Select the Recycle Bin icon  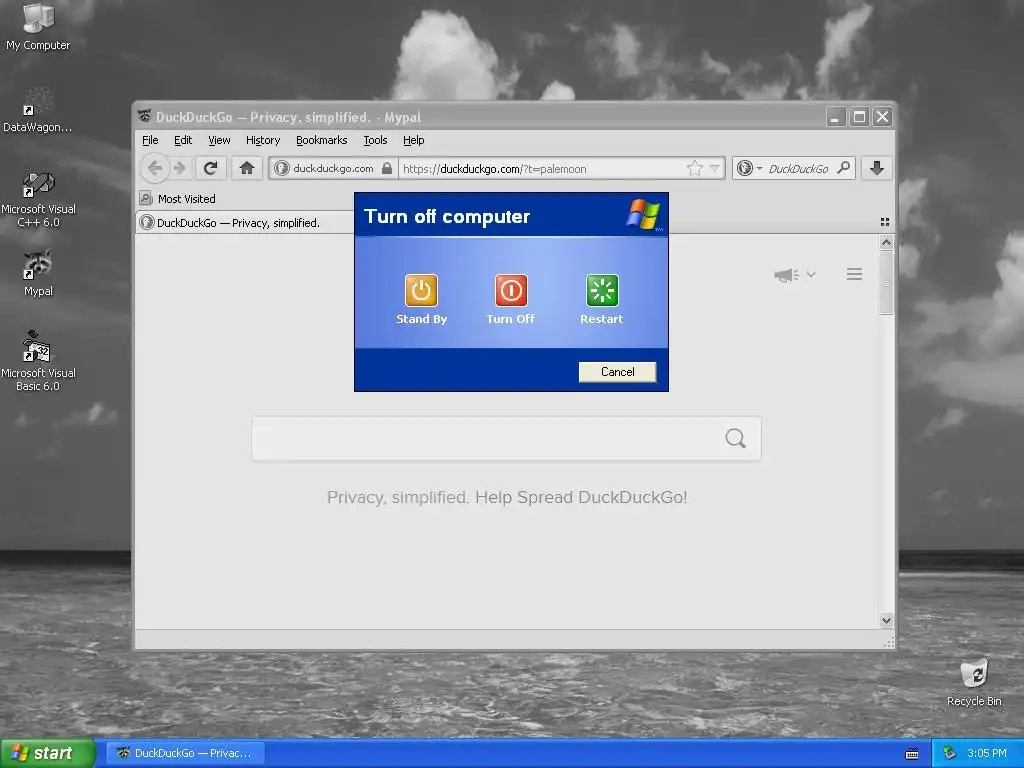click(974, 683)
